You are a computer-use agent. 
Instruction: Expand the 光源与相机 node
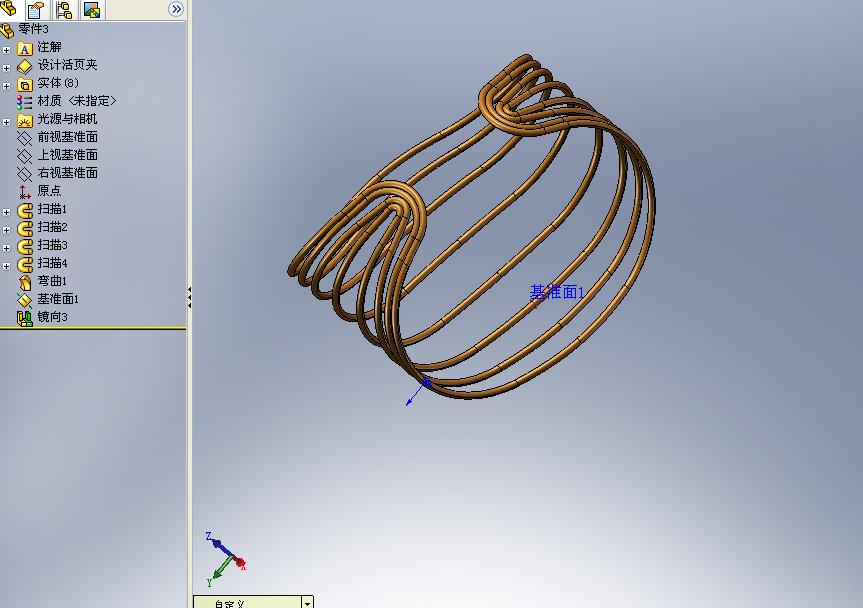pyautogui.click(x=7, y=122)
